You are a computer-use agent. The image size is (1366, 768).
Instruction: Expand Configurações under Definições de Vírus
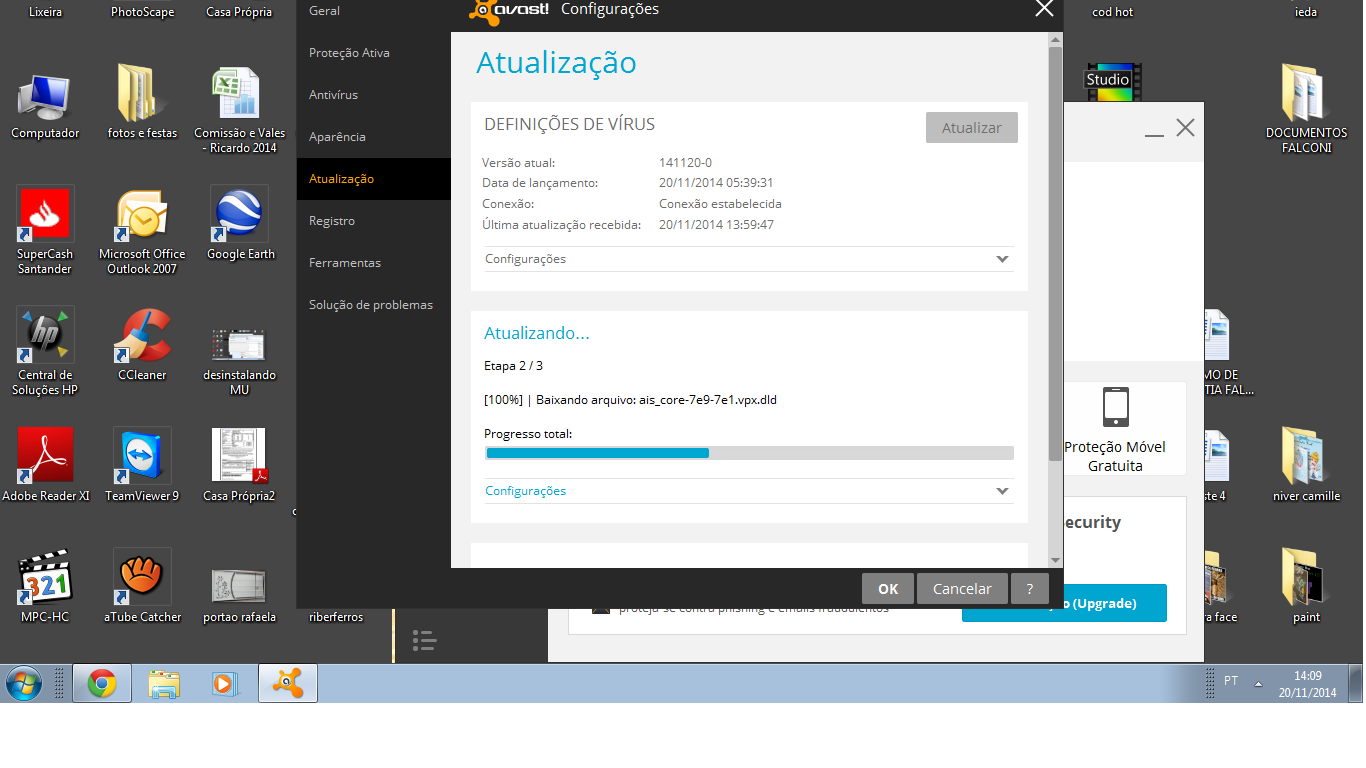[x=1002, y=259]
